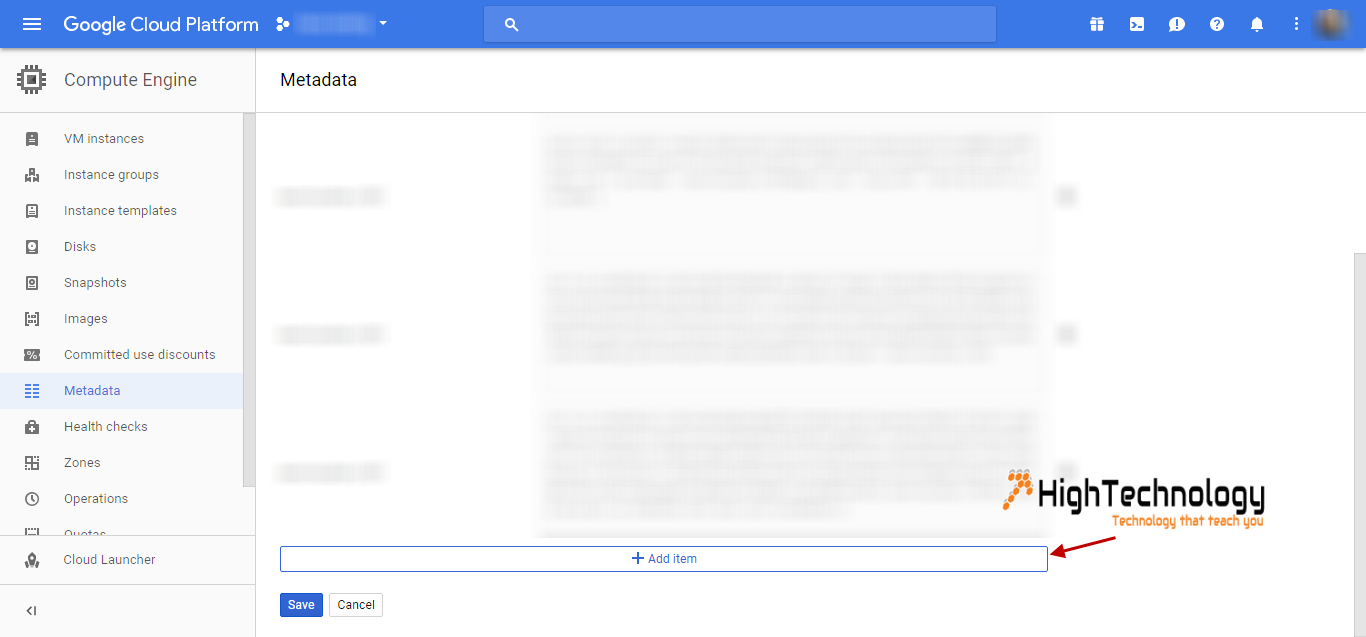Open Operations page

[96, 499]
